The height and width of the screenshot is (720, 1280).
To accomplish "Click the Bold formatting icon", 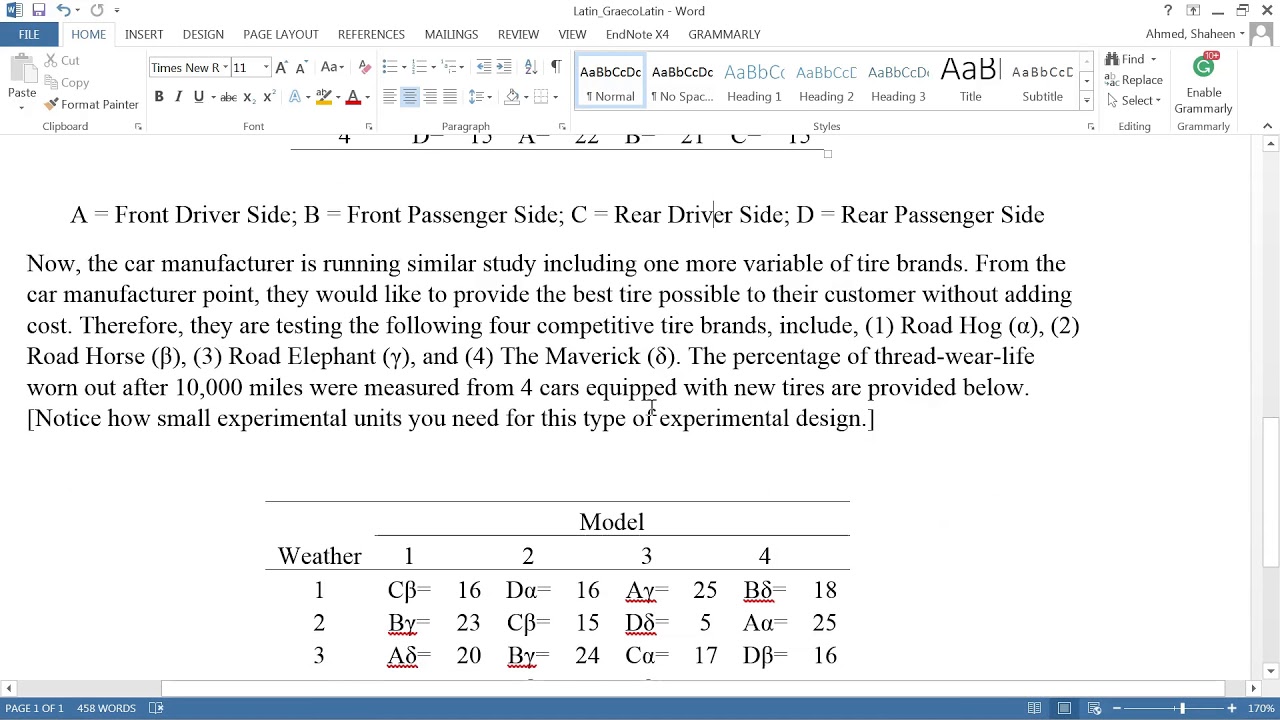I will tap(158, 97).
